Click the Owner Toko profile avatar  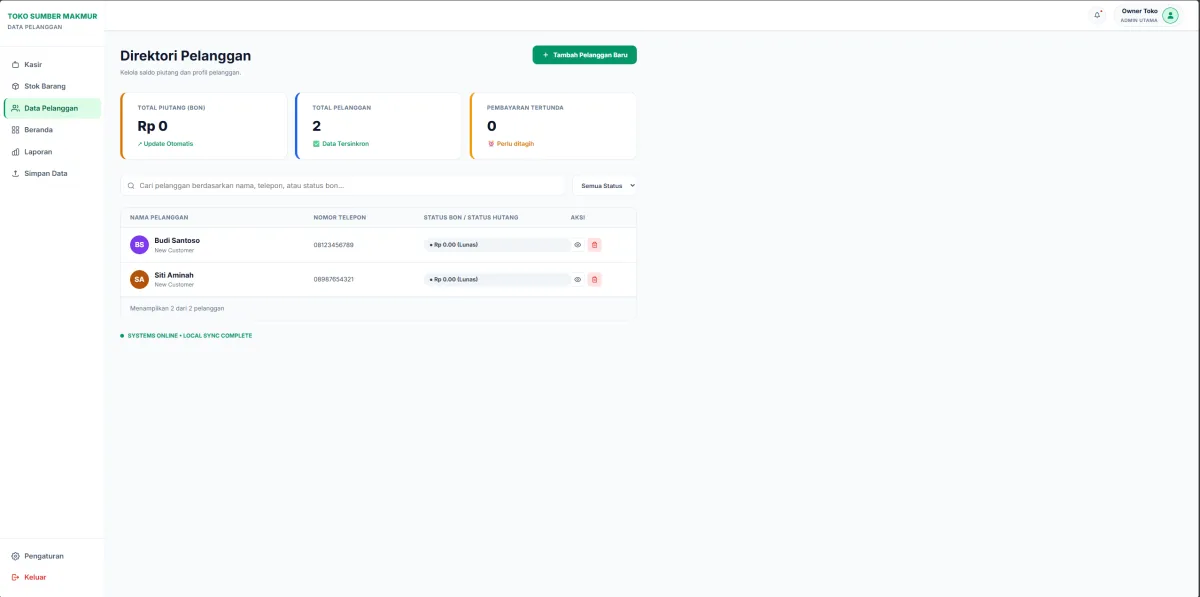point(1170,15)
